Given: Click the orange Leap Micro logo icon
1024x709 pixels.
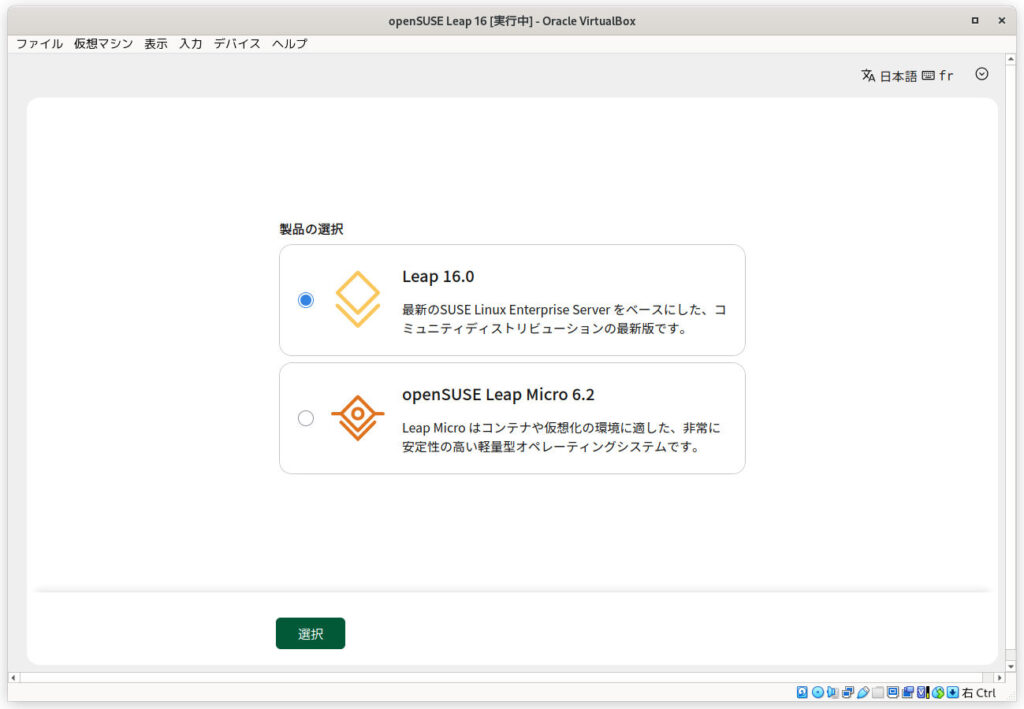Looking at the screenshot, I should tap(357, 418).
